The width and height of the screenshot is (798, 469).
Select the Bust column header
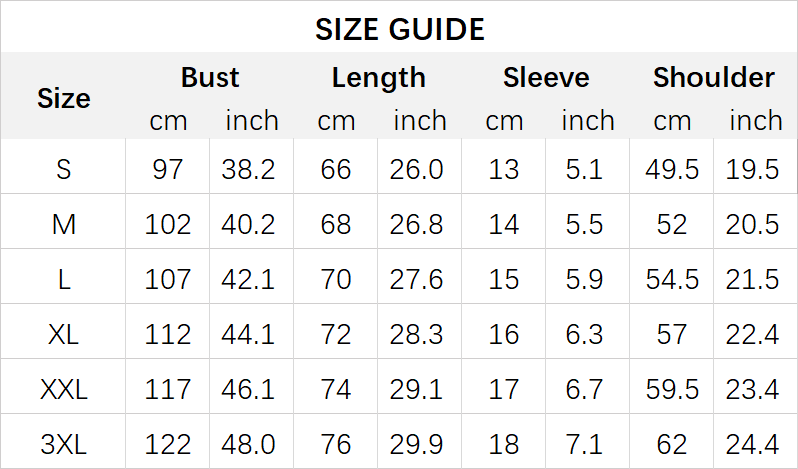coord(210,78)
